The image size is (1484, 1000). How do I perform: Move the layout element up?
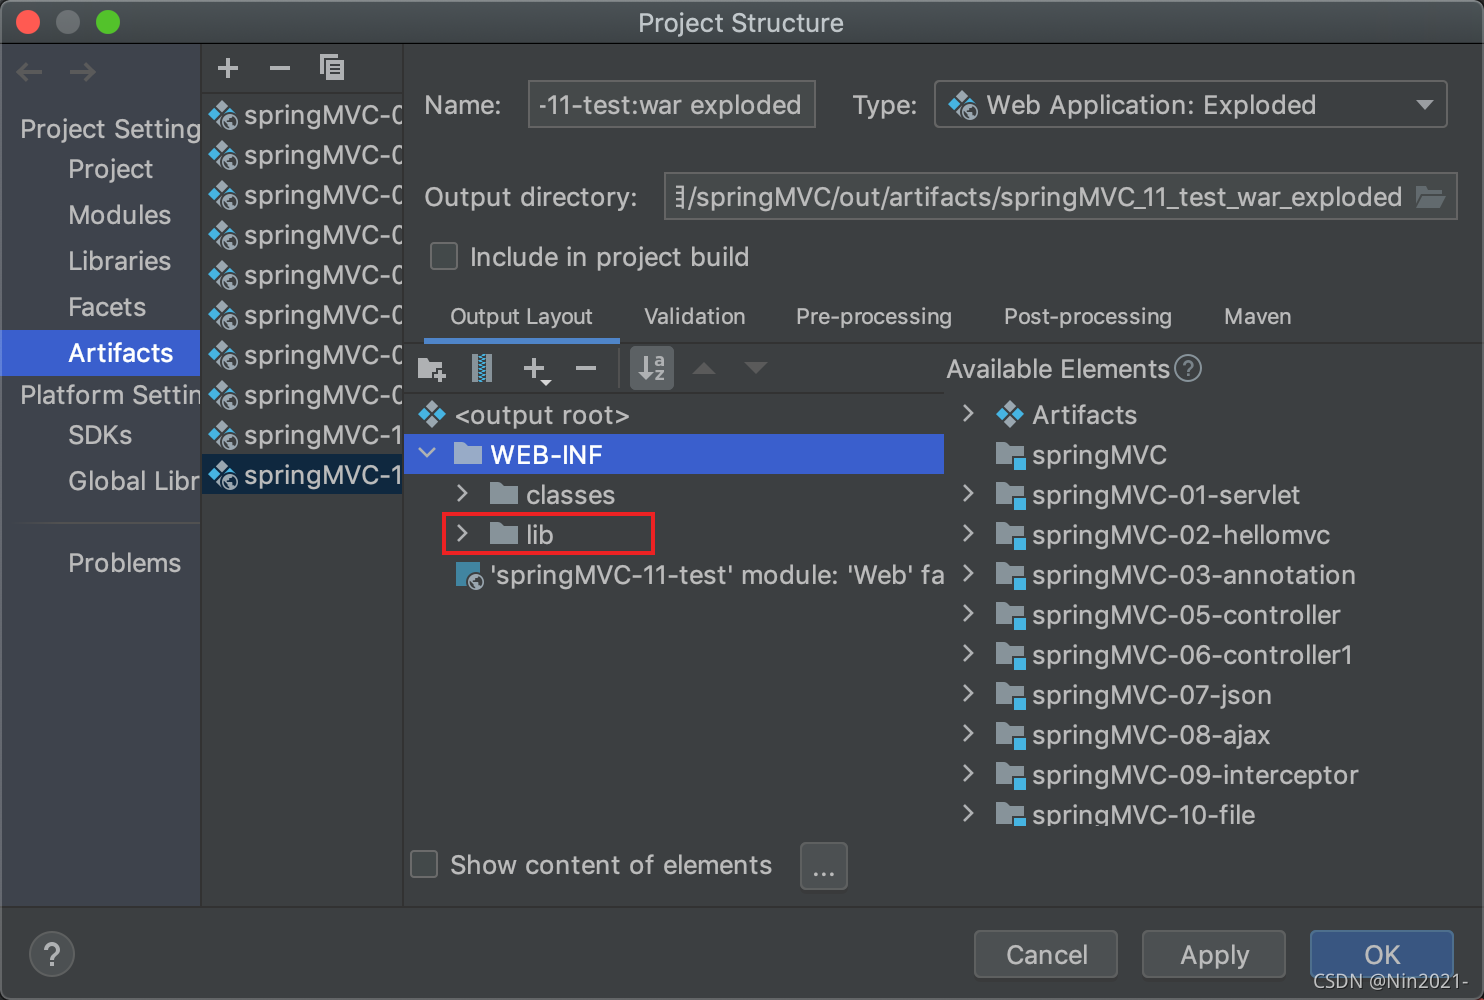click(x=704, y=368)
